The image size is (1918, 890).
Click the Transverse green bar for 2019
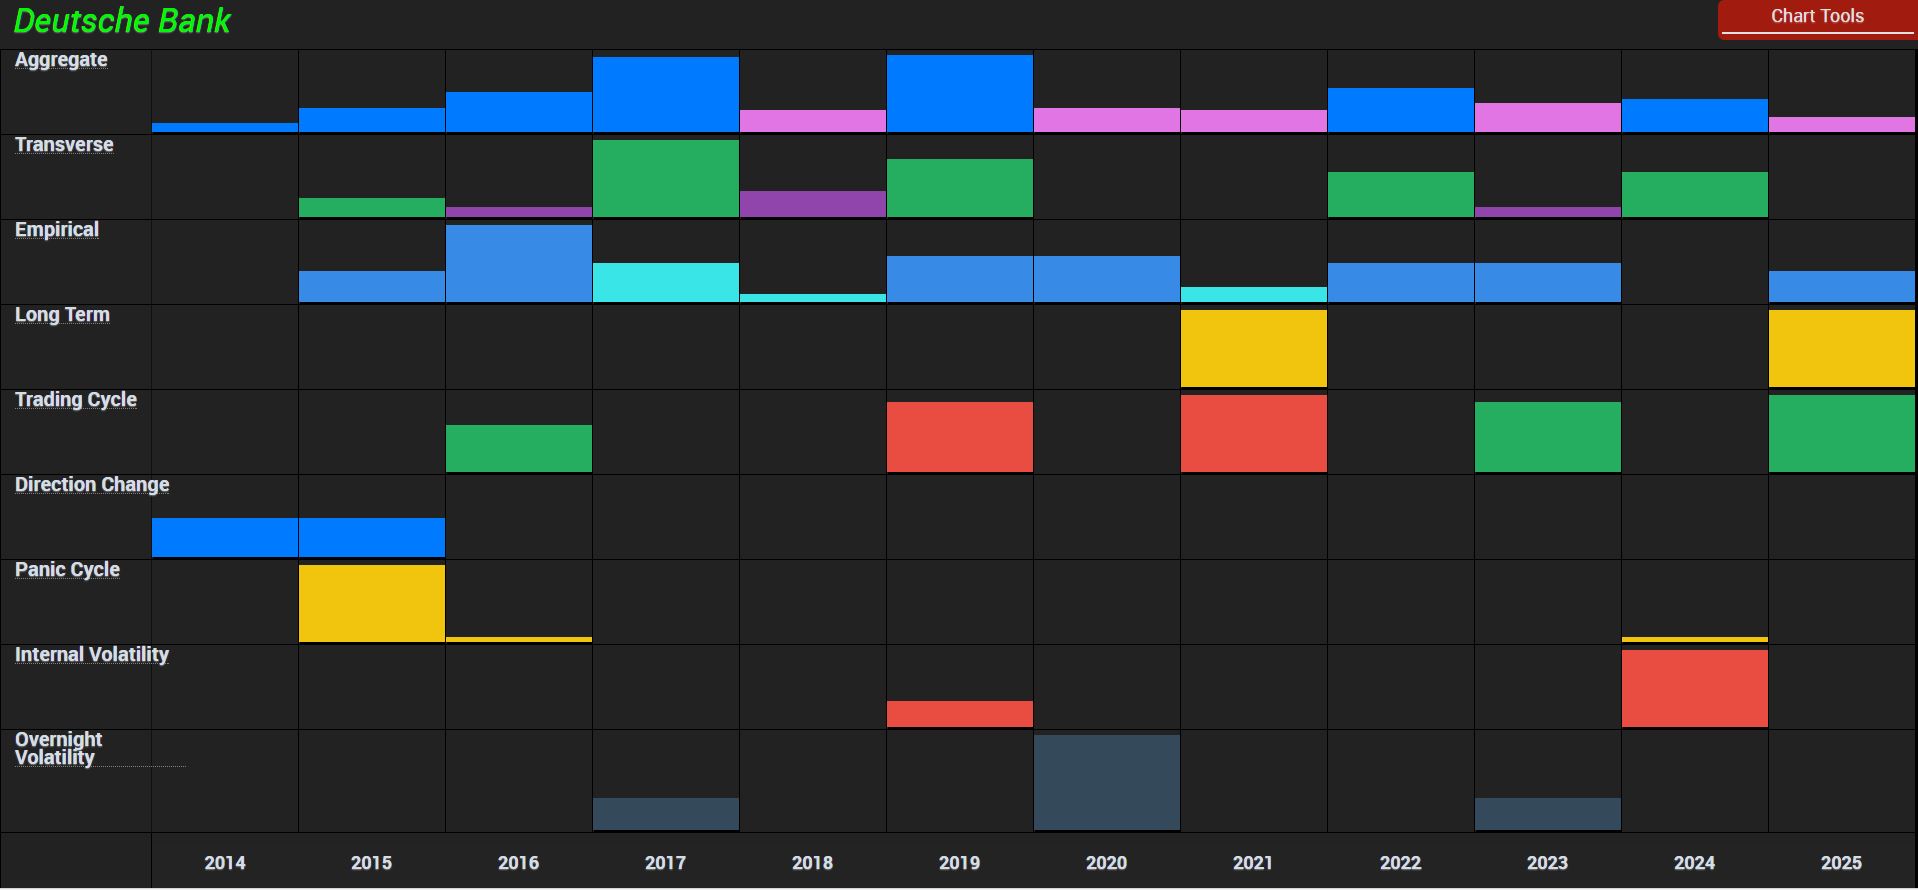coord(960,188)
